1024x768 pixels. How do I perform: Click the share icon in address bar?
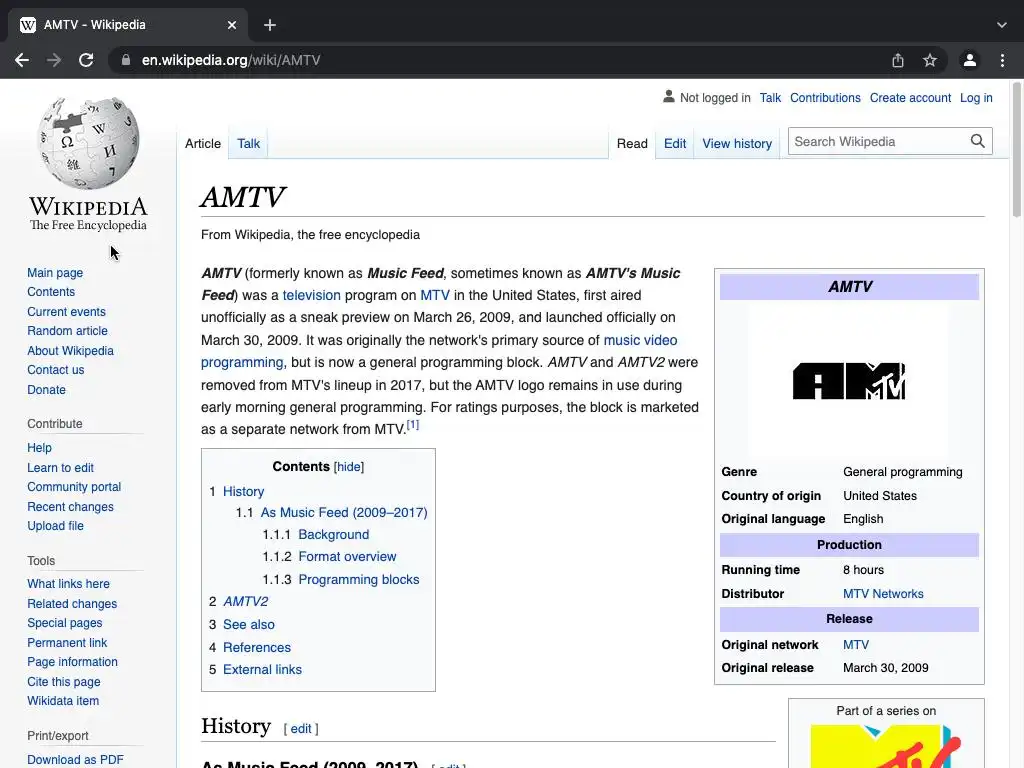tap(898, 60)
